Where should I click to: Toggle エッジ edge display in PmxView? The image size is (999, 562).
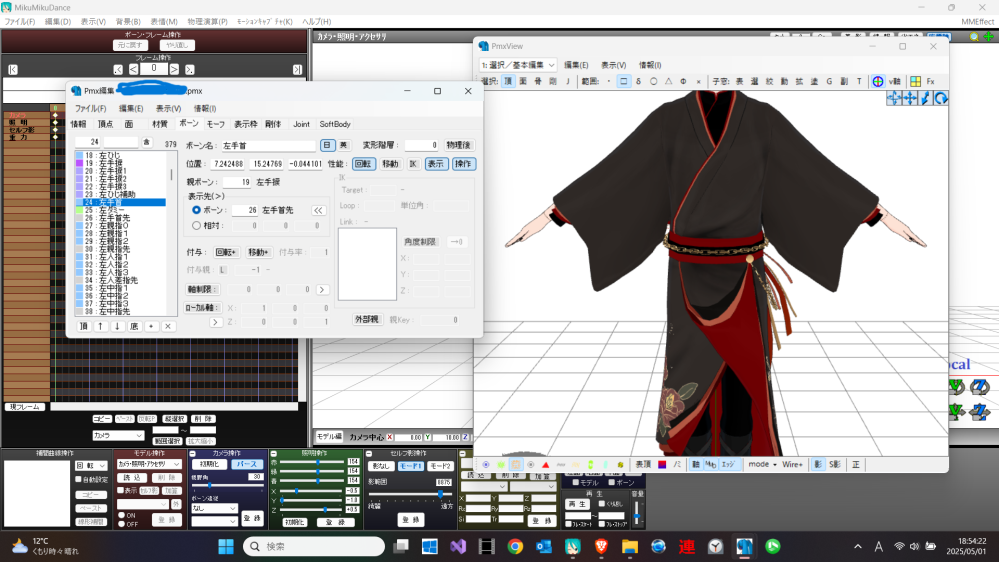(728, 465)
